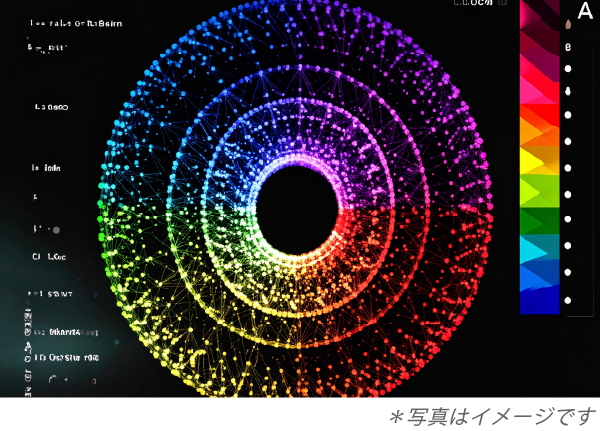Pick the lime green swatch from the palette
This screenshot has height=431, width=600.
pyautogui.click(x=539, y=190)
